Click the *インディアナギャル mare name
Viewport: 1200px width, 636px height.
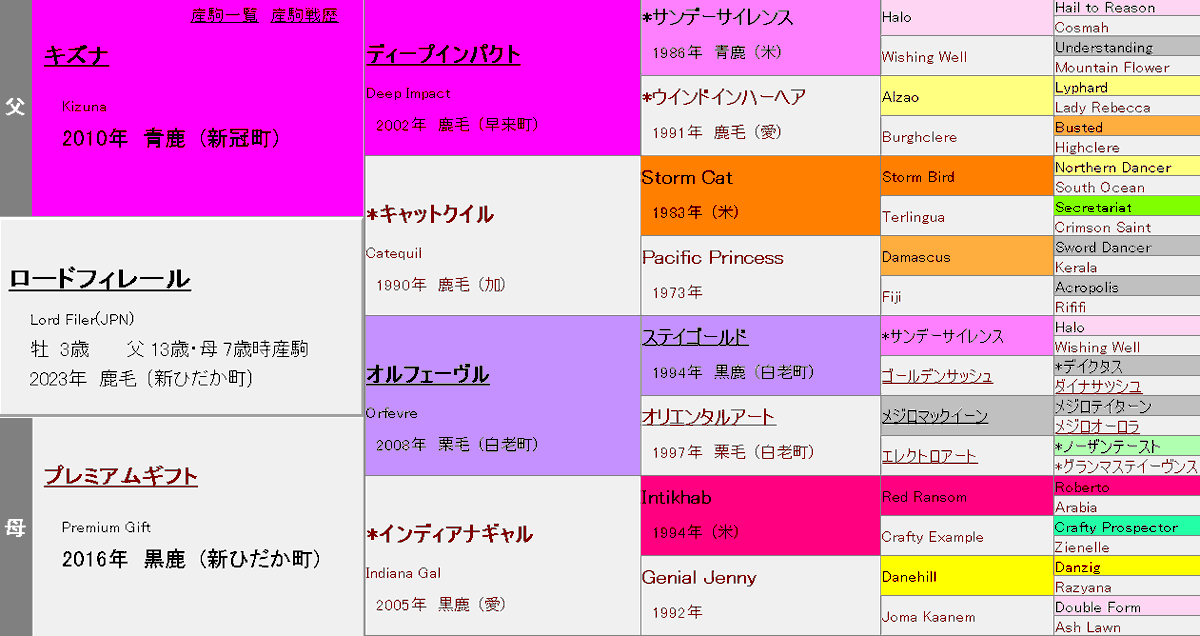click(x=449, y=534)
